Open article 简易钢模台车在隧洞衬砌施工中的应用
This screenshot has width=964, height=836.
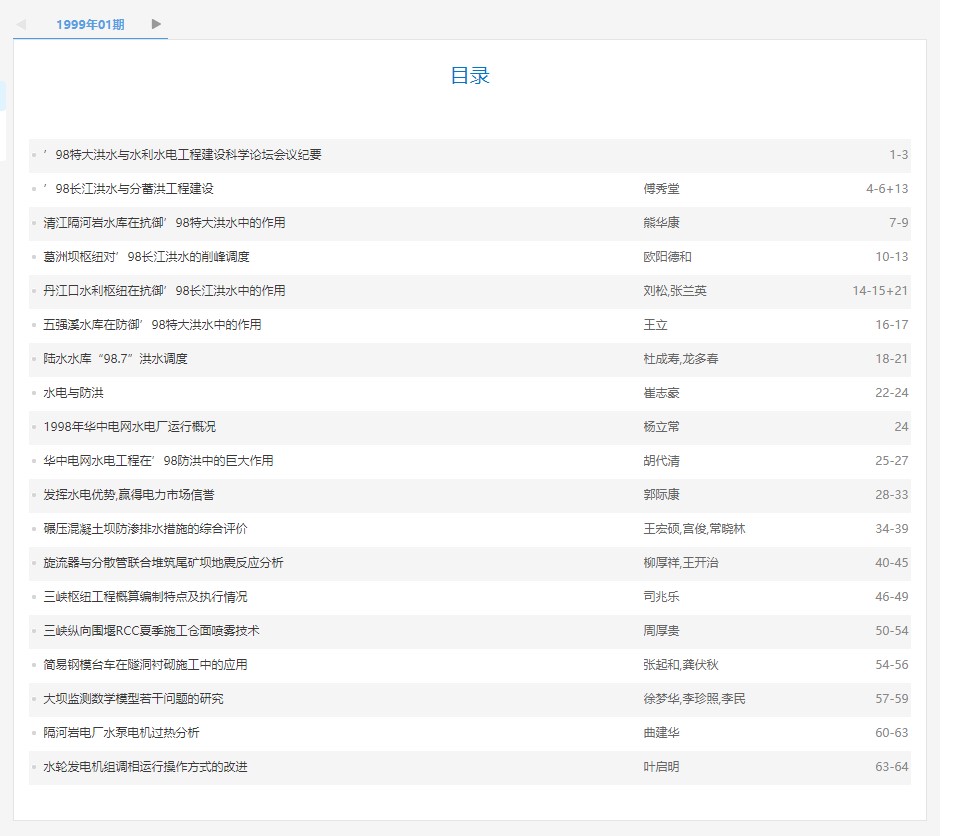(x=145, y=664)
